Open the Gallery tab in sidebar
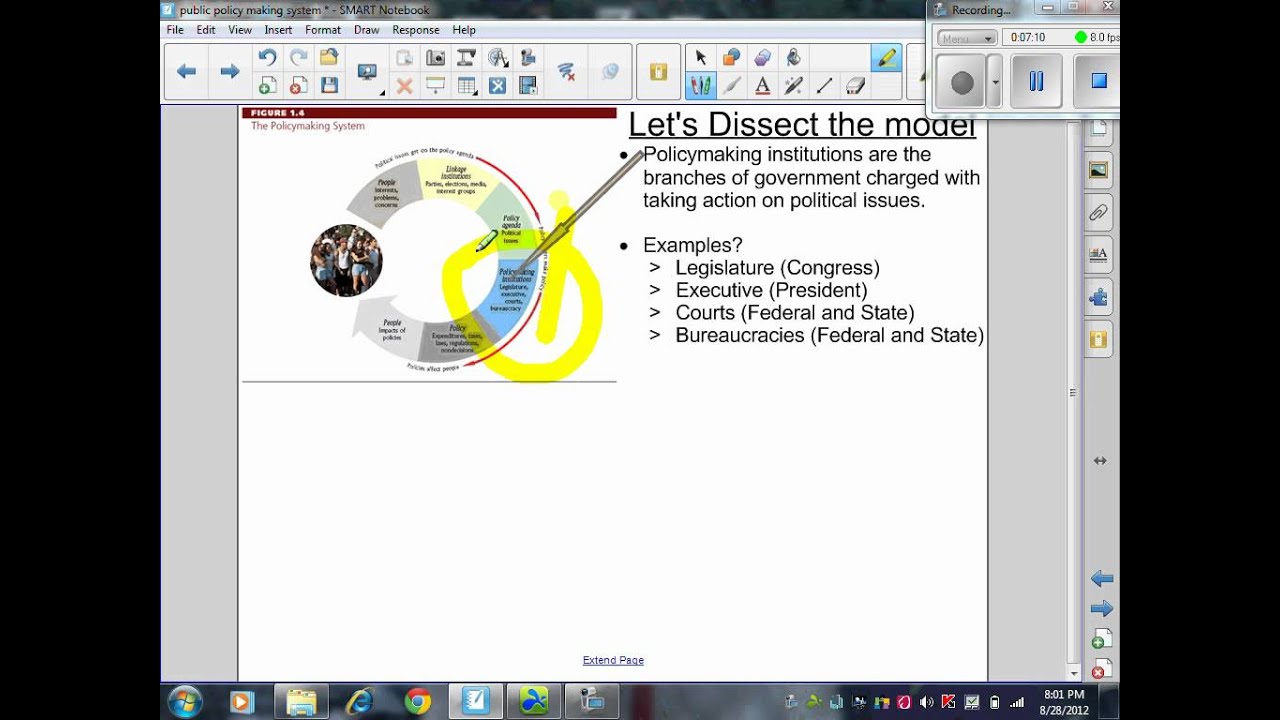Screen dimensions: 1280x720 1099,170
